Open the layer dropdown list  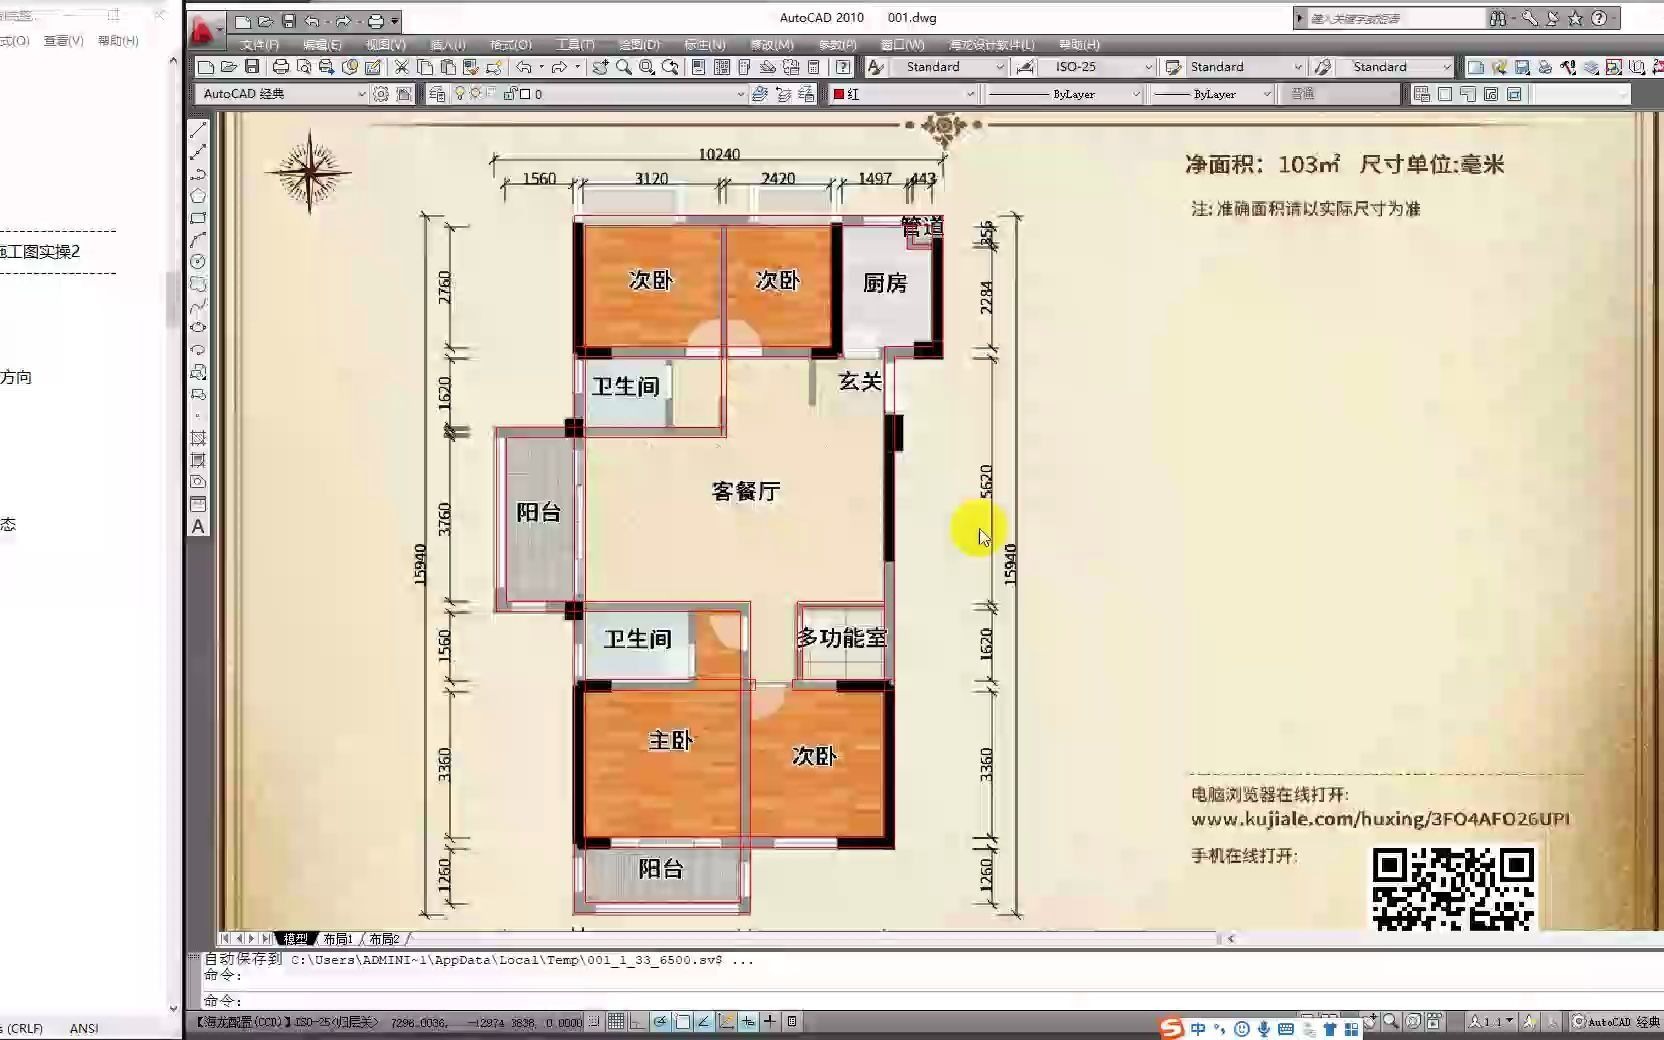pos(740,94)
